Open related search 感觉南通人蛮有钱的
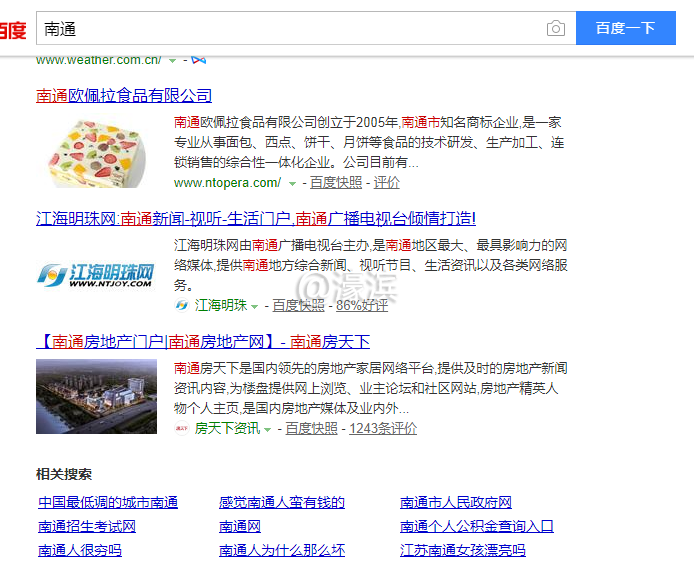The width and height of the screenshot is (694, 579). coord(282,502)
